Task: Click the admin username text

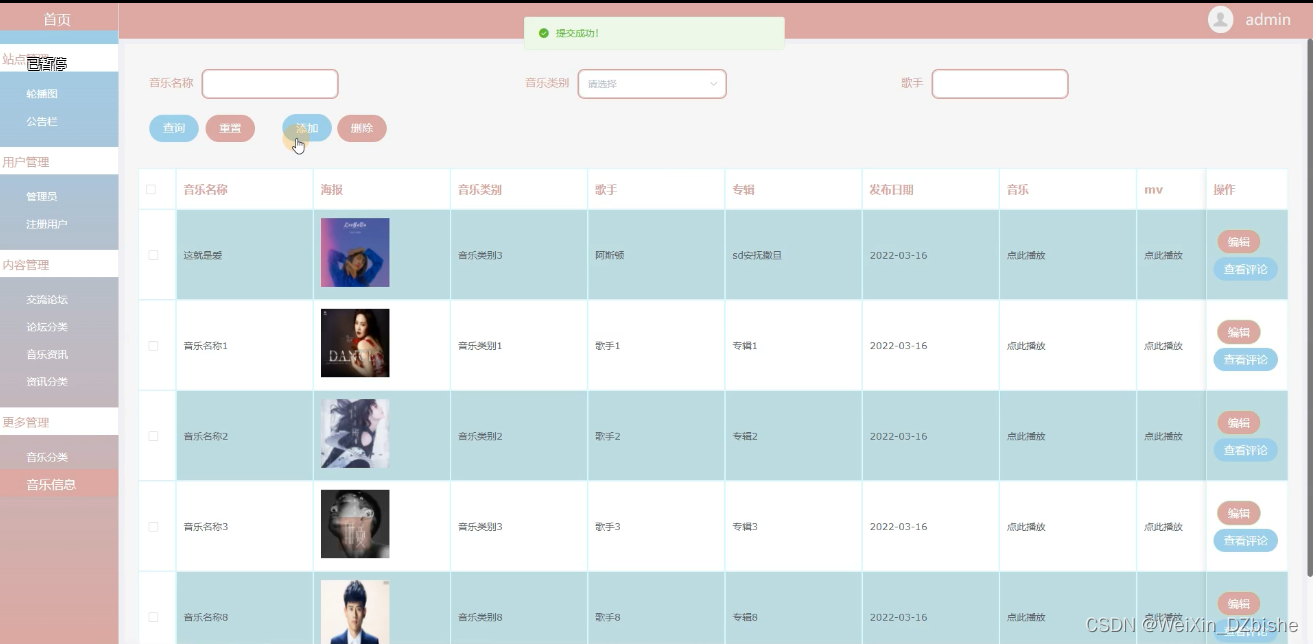Action: click(x=1268, y=19)
